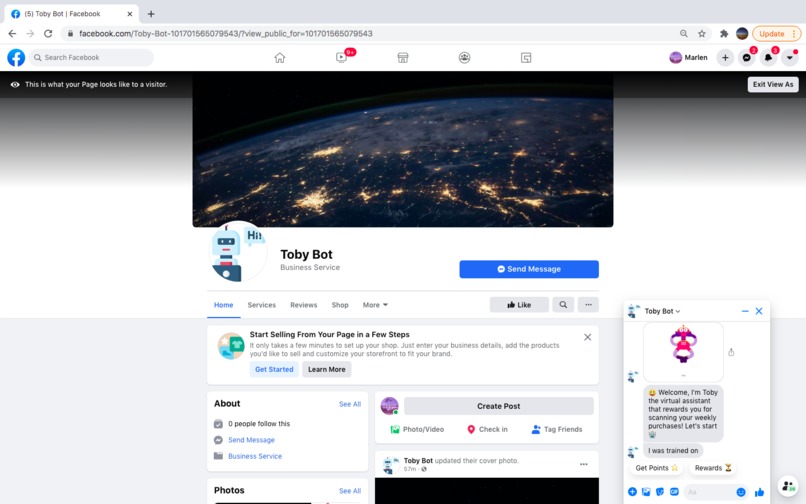This screenshot has height=504, width=806.
Task: Search within the page using magnifier button
Action: pyautogui.click(x=563, y=305)
